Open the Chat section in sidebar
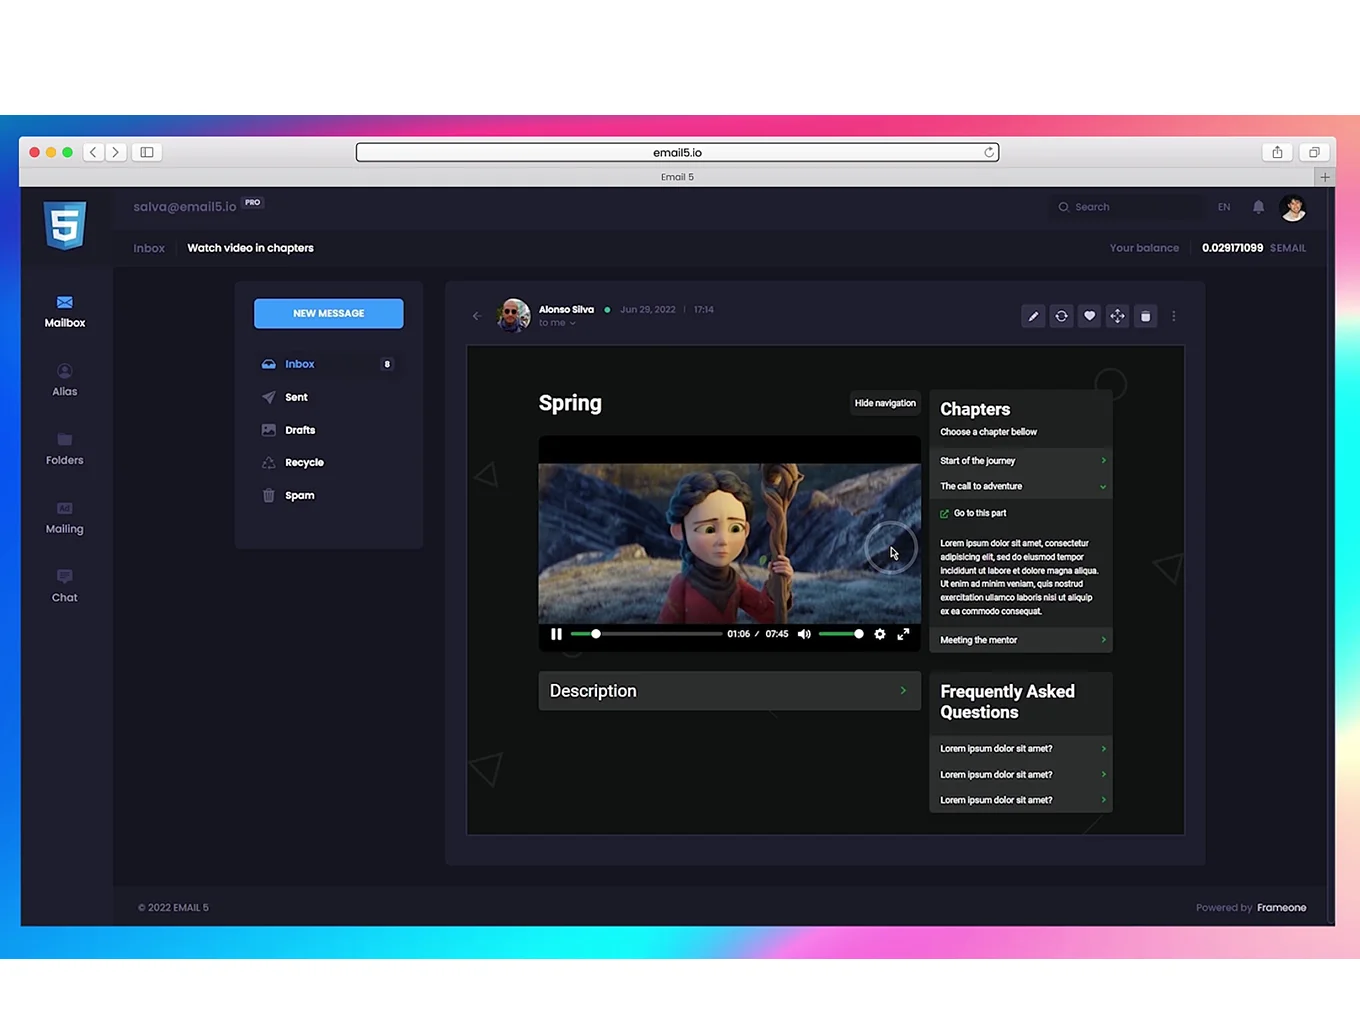The image size is (1360, 1020). pyautogui.click(x=65, y=586)
